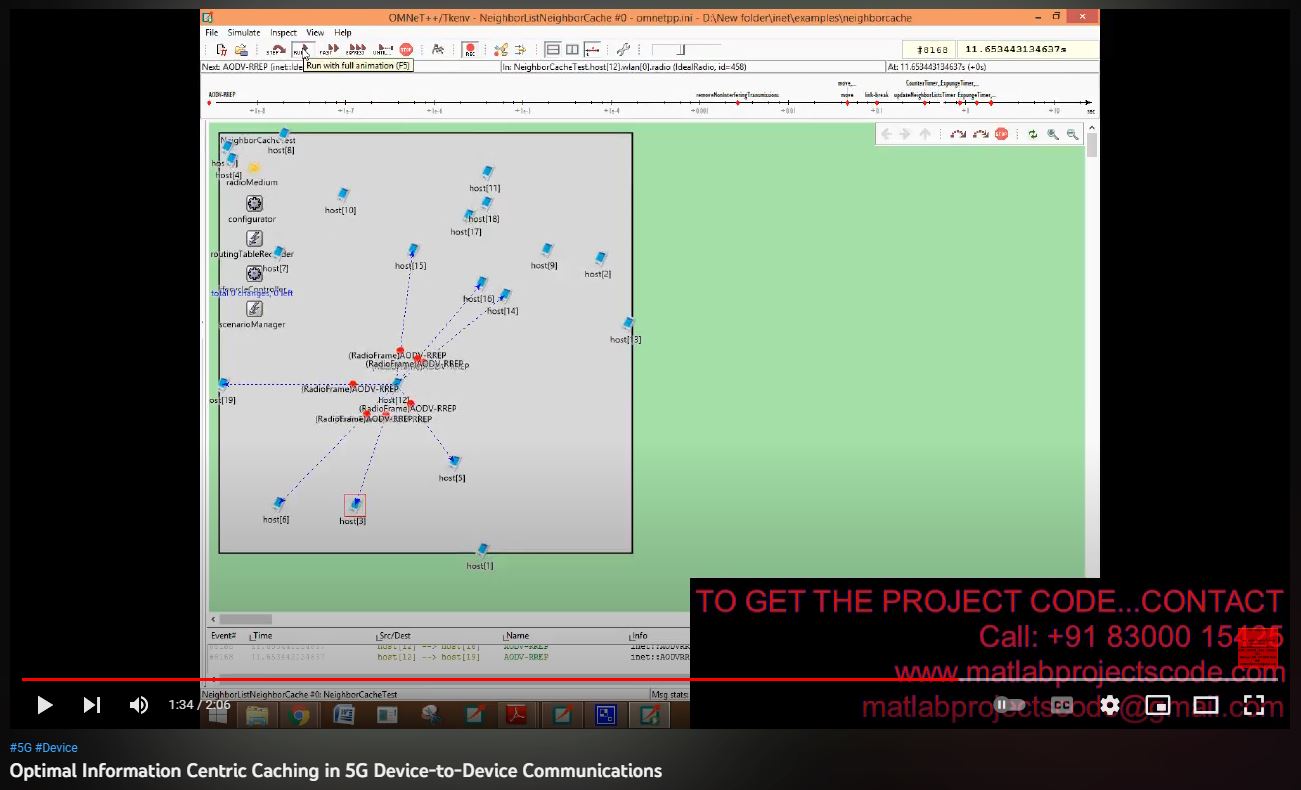Select the host[13] node
Screen dimensions: 1301x790
click(628, 324)
